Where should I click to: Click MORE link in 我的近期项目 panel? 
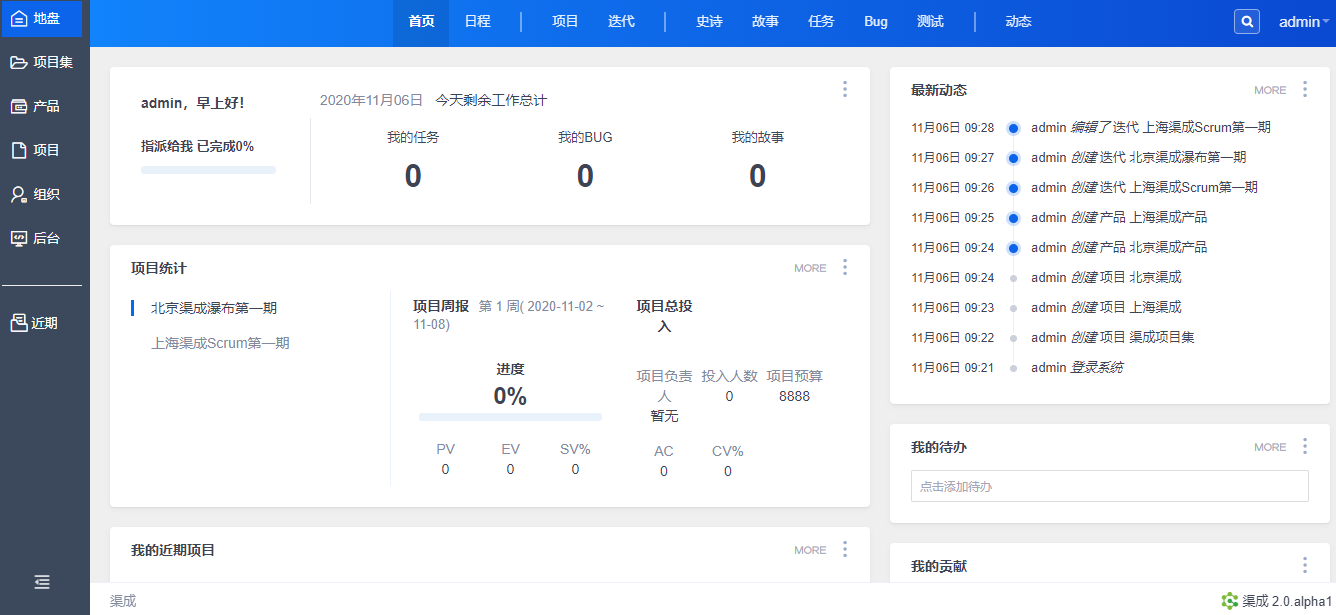coord(810,550)
